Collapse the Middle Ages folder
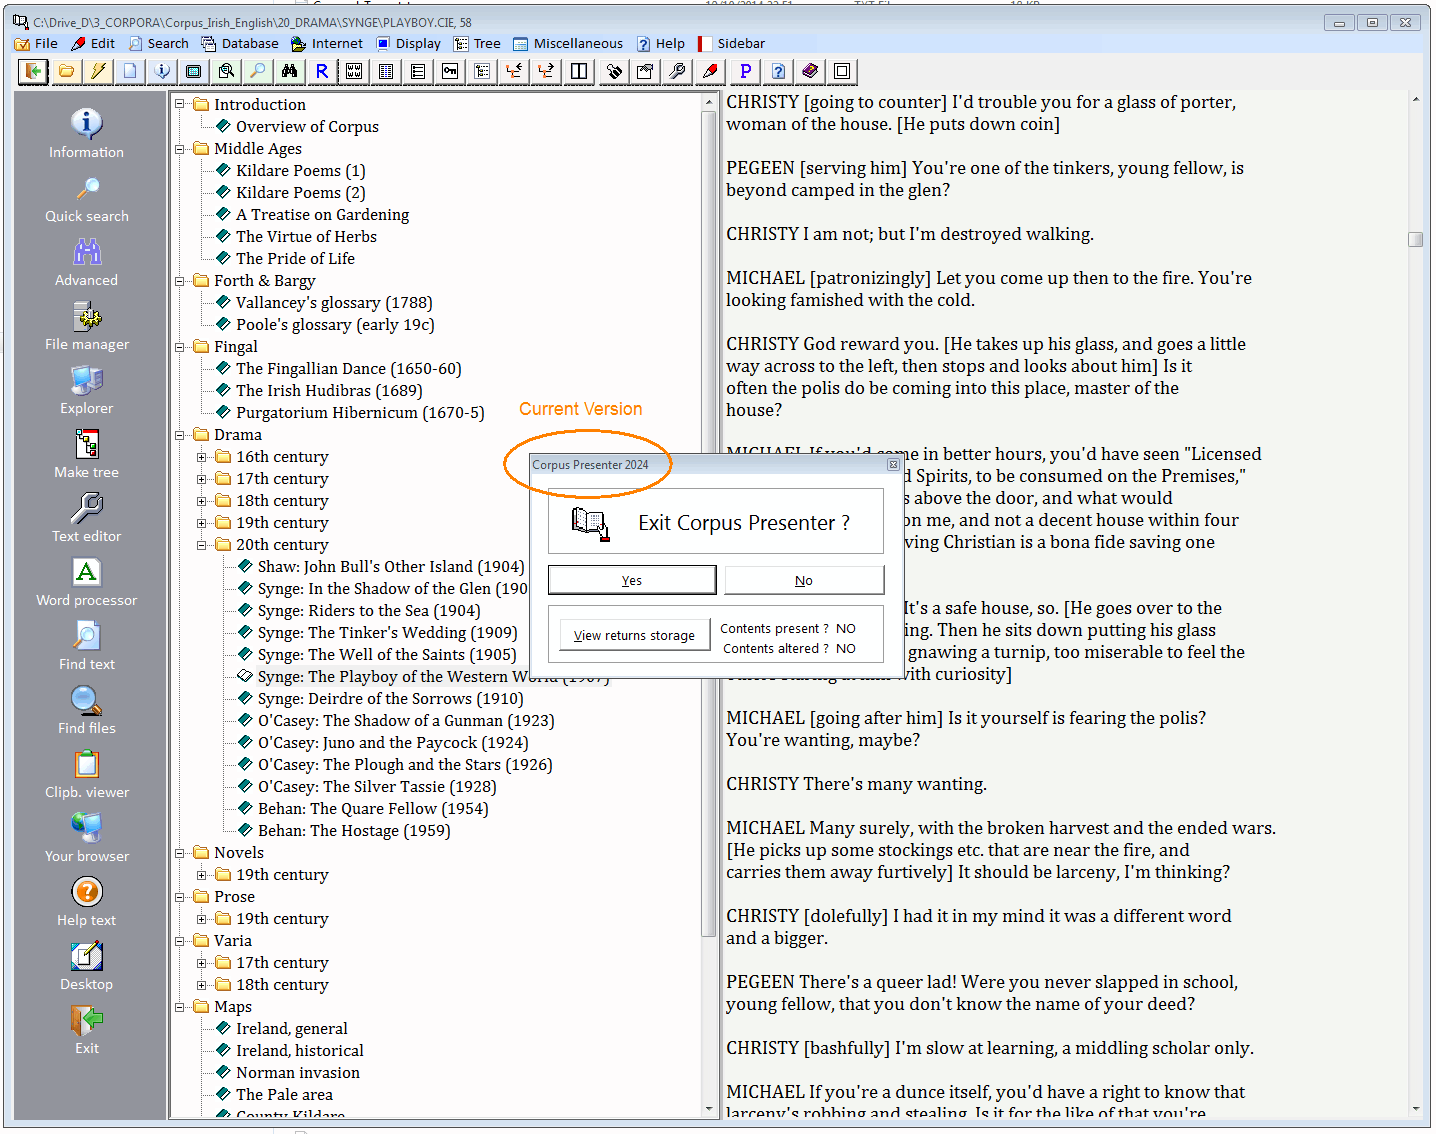The width and height of the screenshot is (1436, 1134). pos(180,149)
